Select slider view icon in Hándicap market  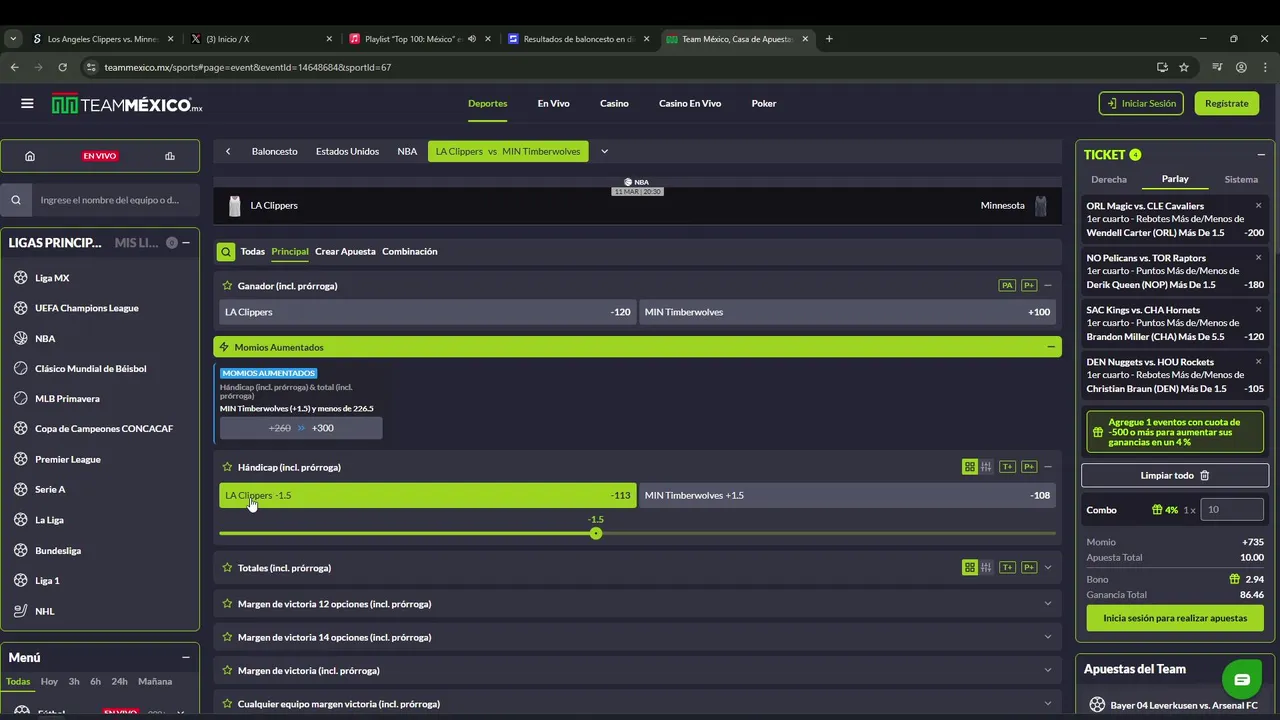click(986, 467)
